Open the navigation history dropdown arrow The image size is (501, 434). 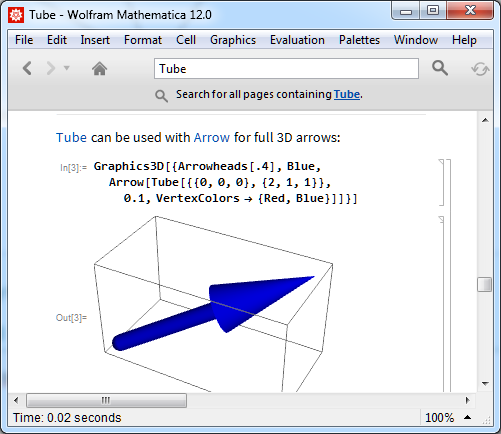pyautogui.click(x=67, y=68)
